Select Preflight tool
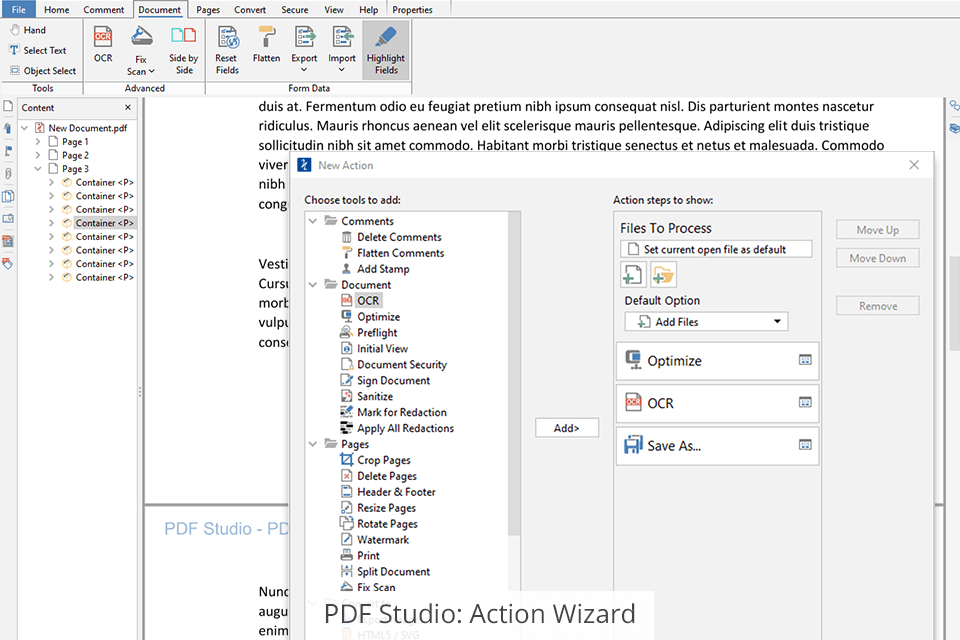 coord(369,333)
